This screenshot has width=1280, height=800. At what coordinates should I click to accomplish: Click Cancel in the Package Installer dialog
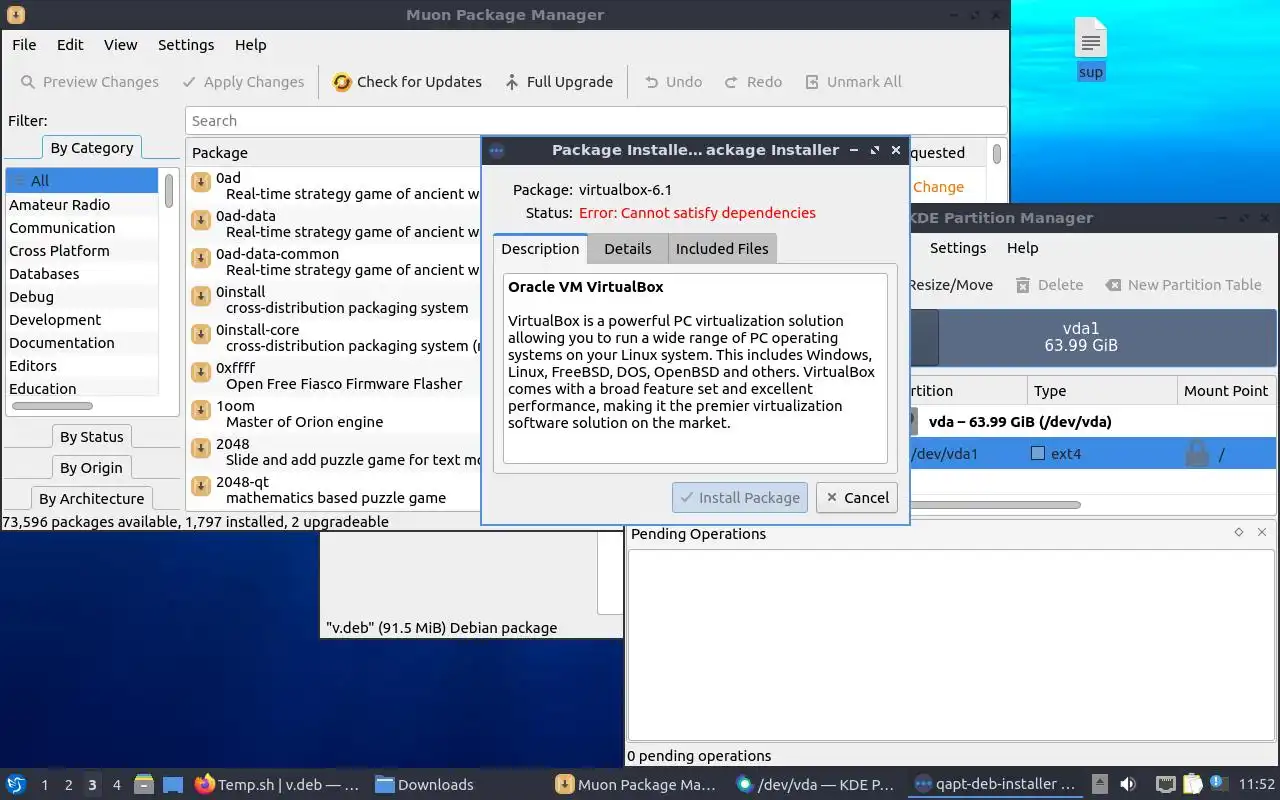857,497
